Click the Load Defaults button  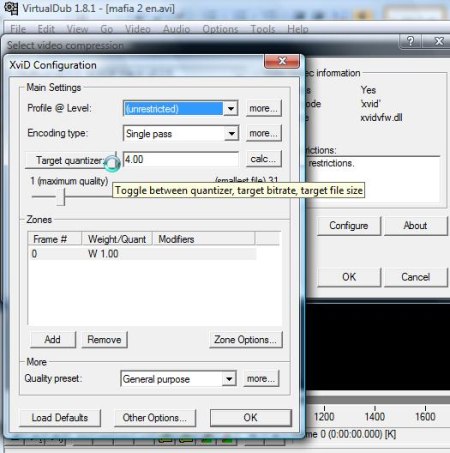point(60,418)
